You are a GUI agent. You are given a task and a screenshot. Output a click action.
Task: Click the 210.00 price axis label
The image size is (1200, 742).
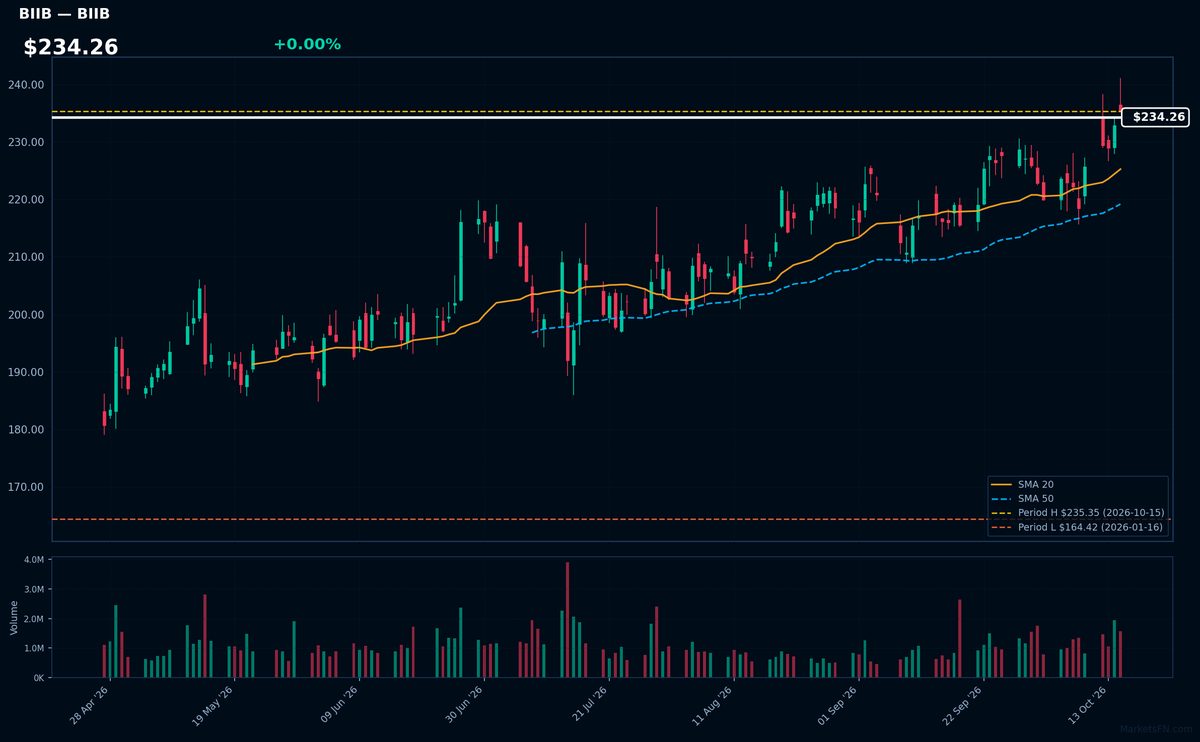tap(26, 258)
